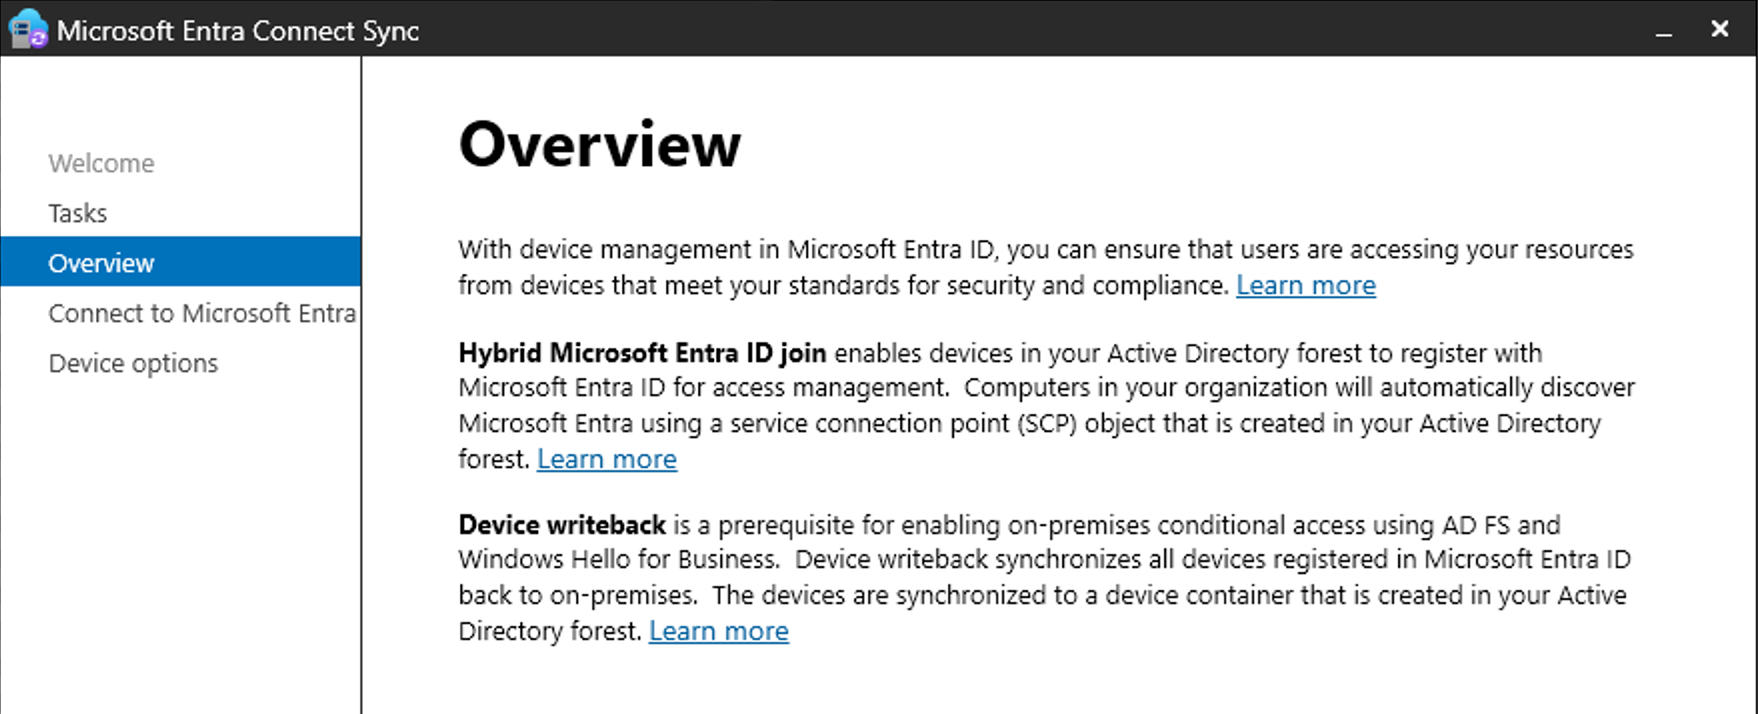Click the large Overview page heading
This screenshot has width=1758, height=714.
pos(600,144)
